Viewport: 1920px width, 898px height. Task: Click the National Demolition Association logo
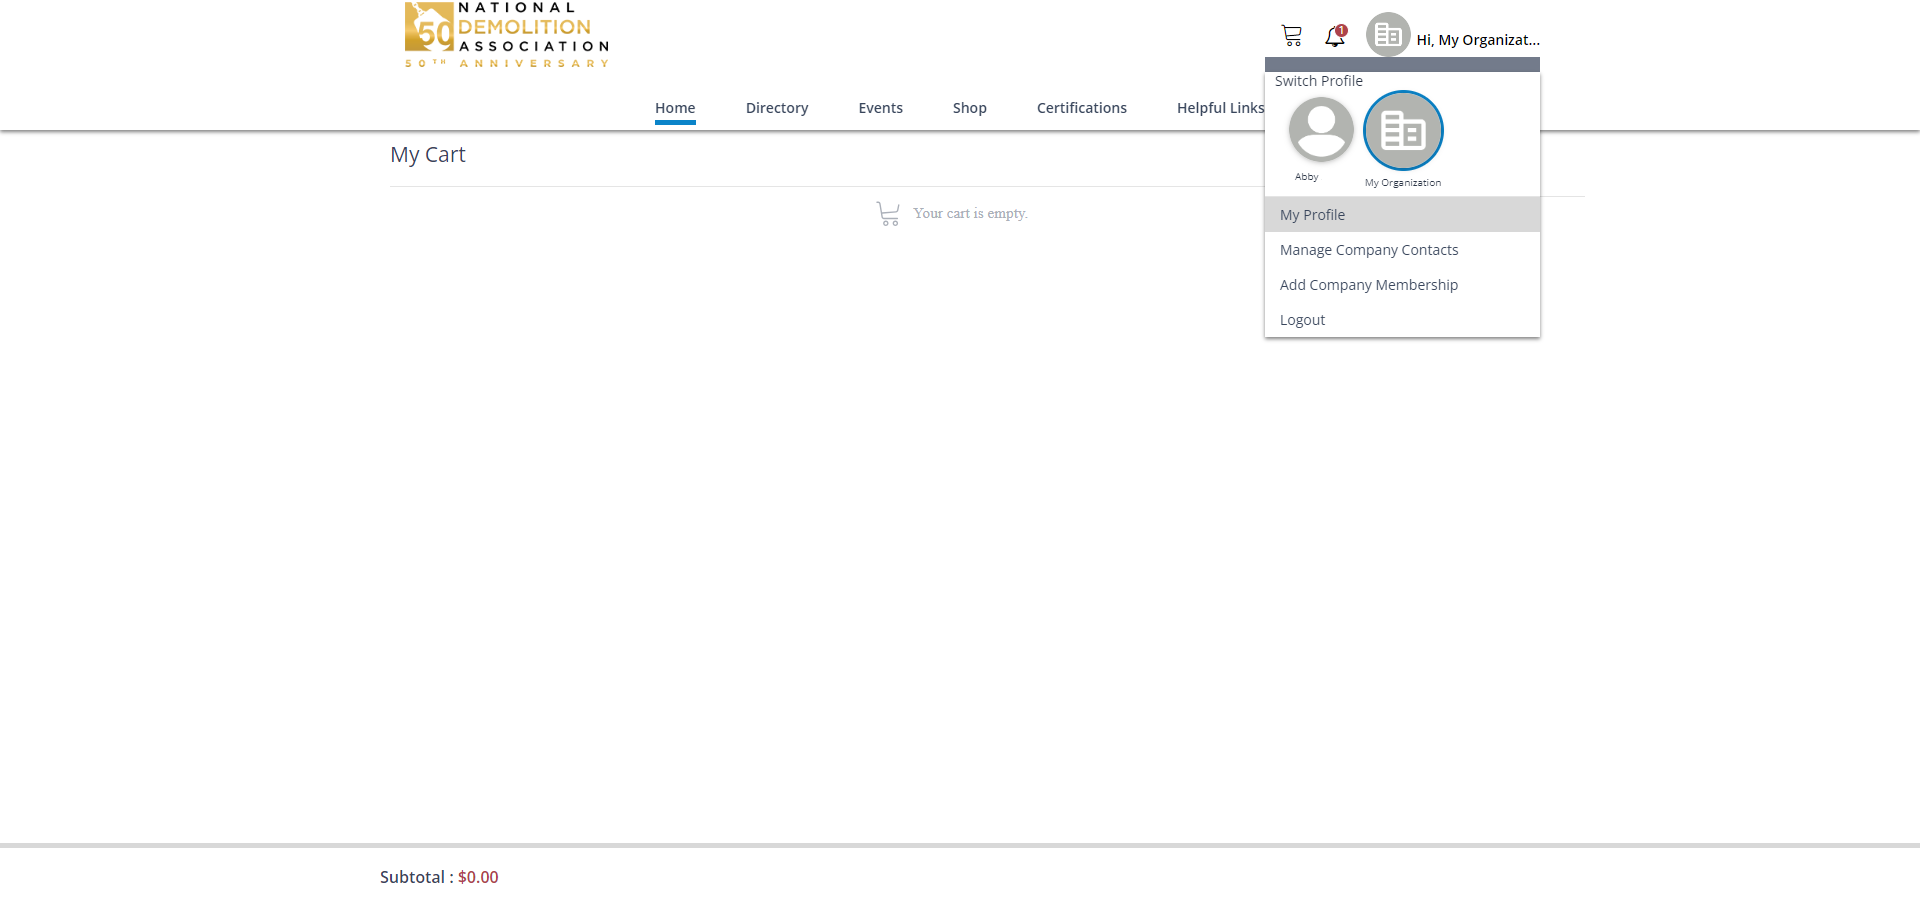pos(507,36)
